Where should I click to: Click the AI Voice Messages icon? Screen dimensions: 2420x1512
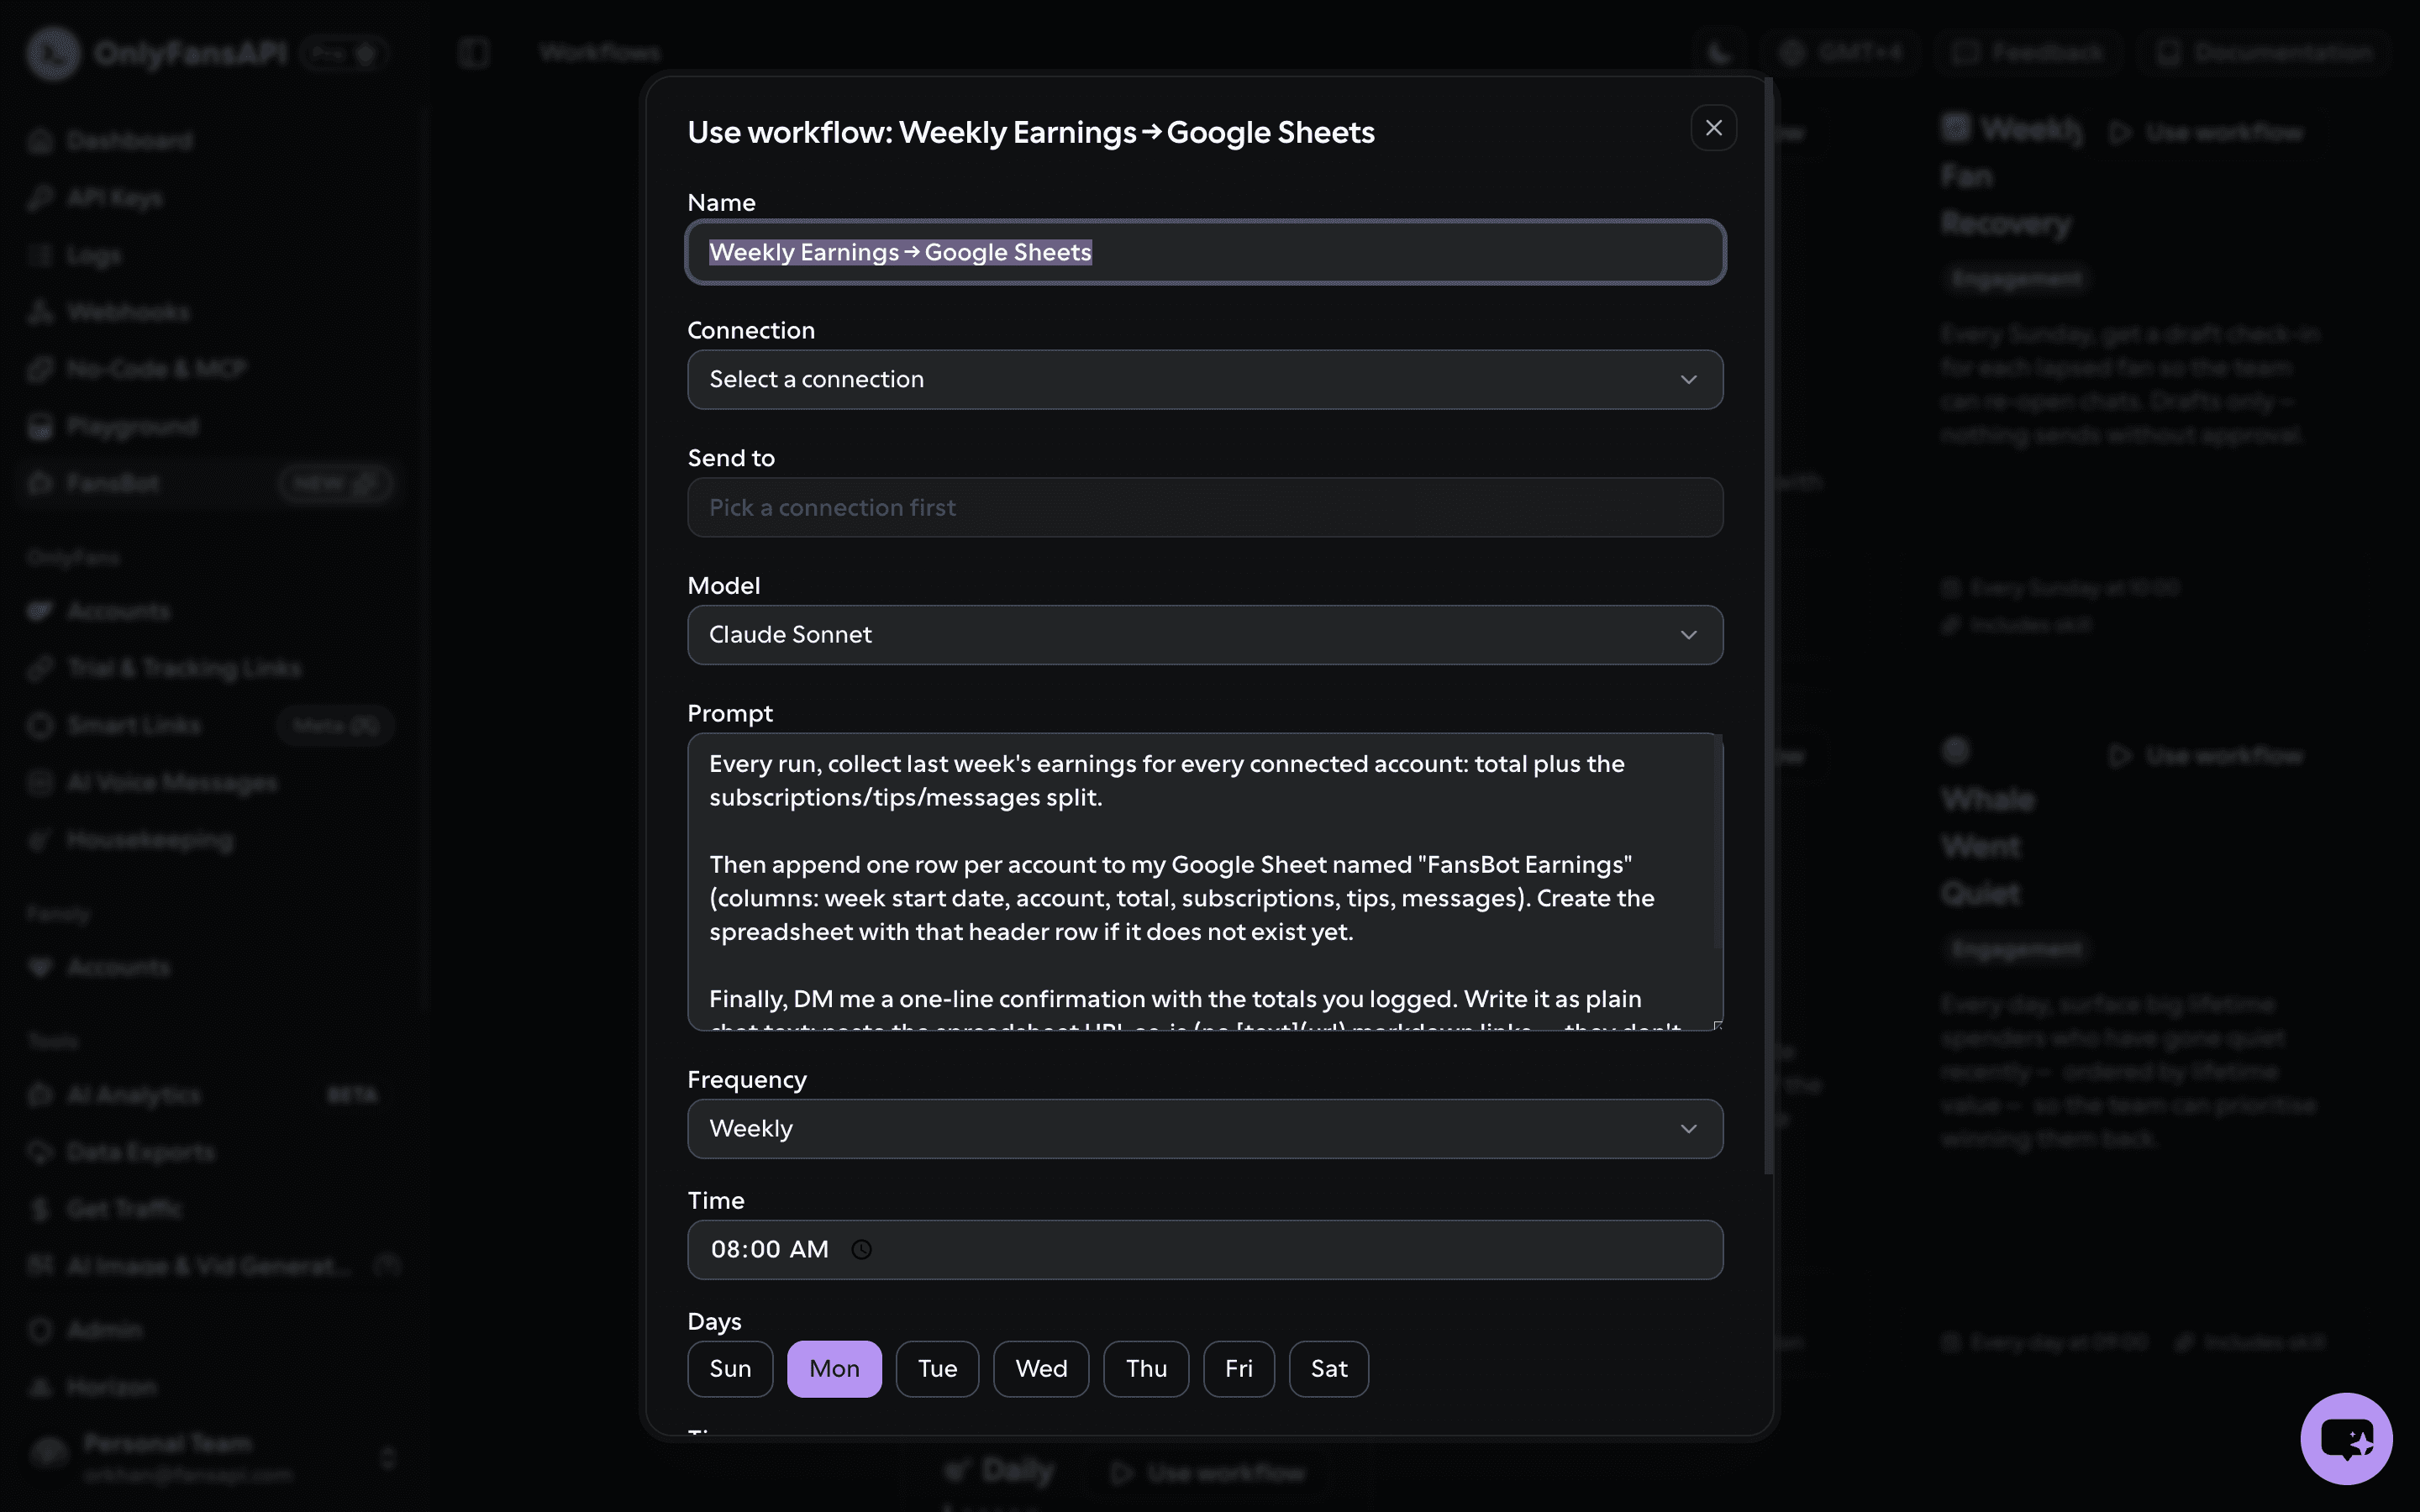pyautogui.click(x=40, y=782)
